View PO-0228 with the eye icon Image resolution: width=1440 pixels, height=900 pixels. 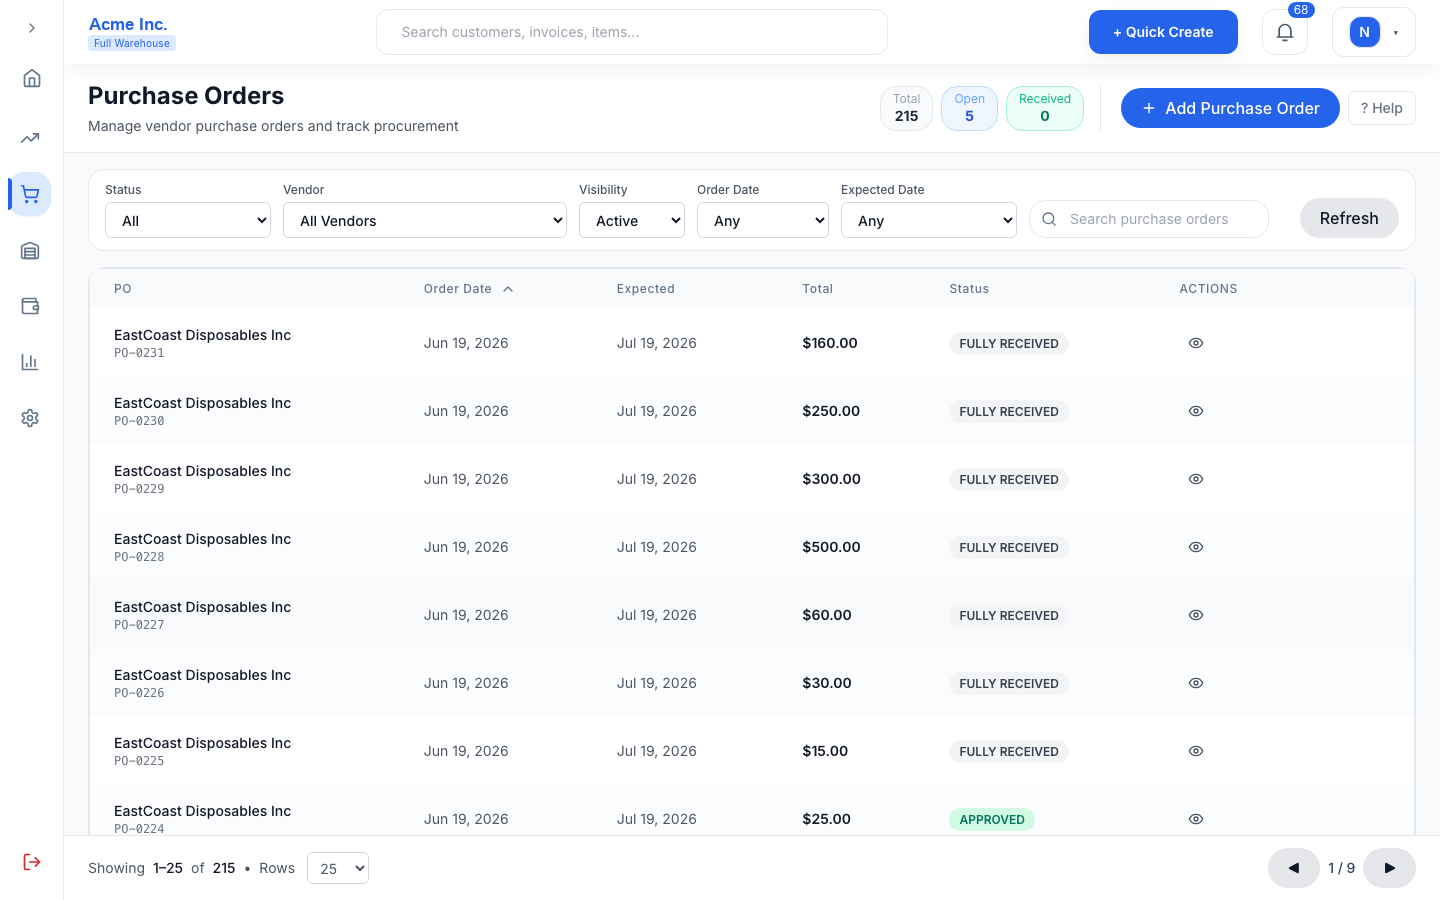(x=1196, y=547)
